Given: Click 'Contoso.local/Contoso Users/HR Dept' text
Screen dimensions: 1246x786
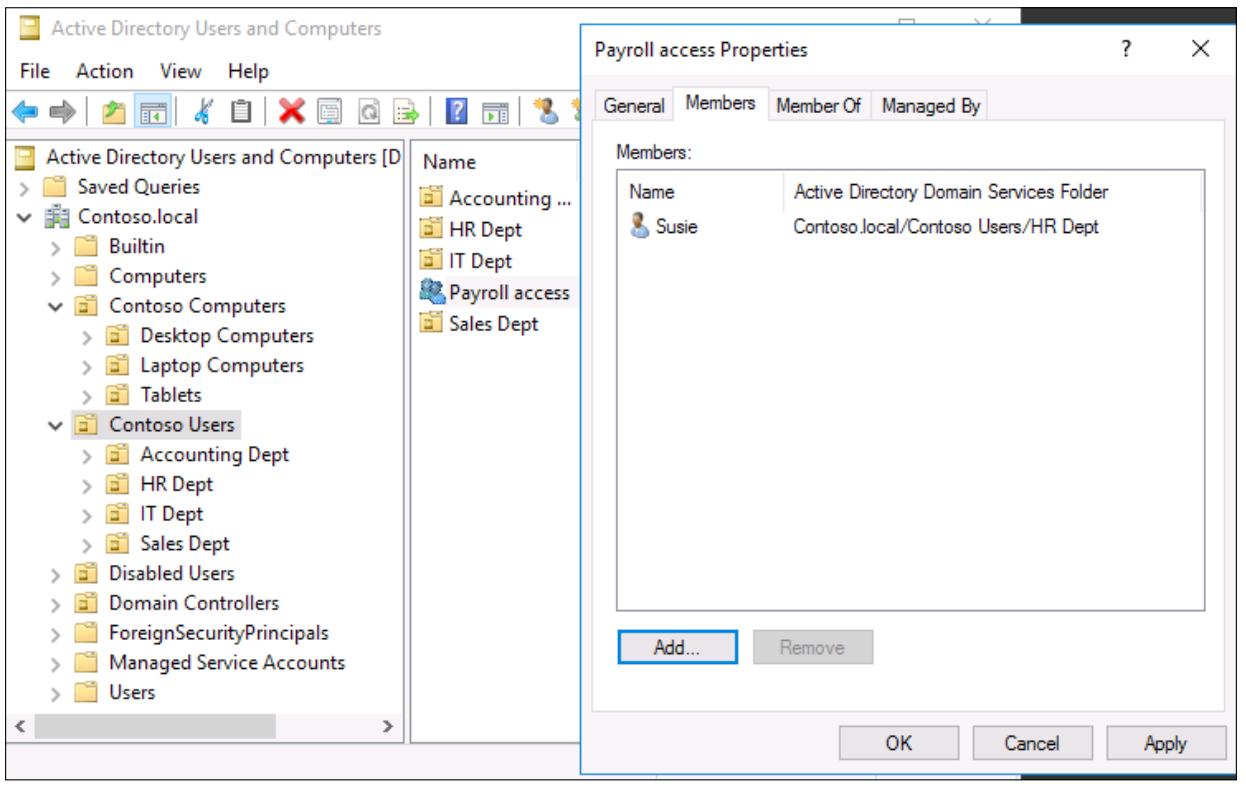Looking at the screenshot, I should pyautogui.click(x=945, y=227).
